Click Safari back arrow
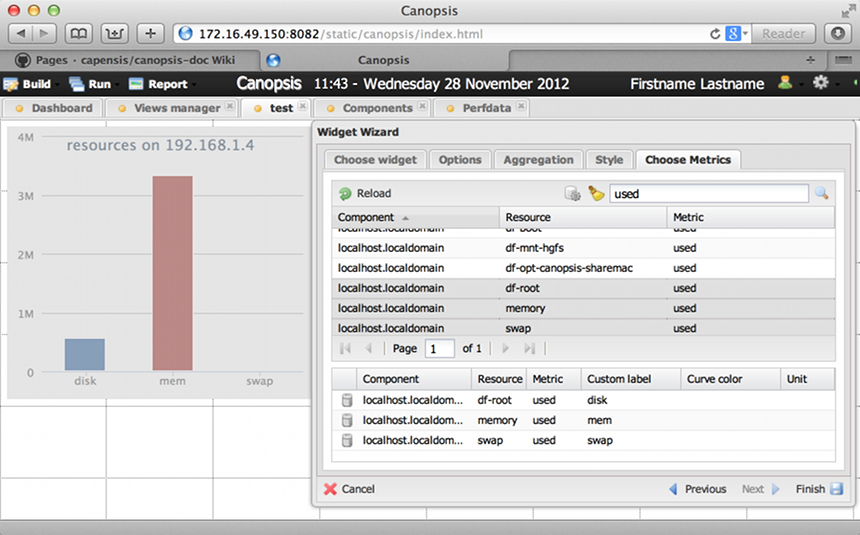860x535 pixels. (21, 34)
